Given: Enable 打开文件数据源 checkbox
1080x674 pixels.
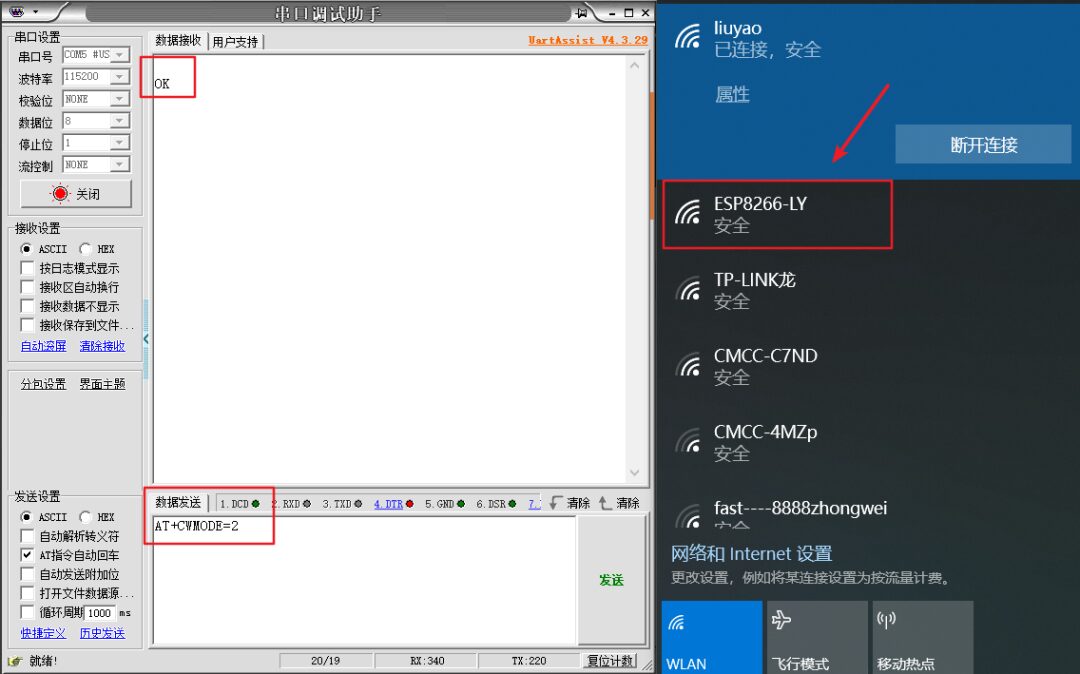Looking at the screenshot, I should 28,593.
